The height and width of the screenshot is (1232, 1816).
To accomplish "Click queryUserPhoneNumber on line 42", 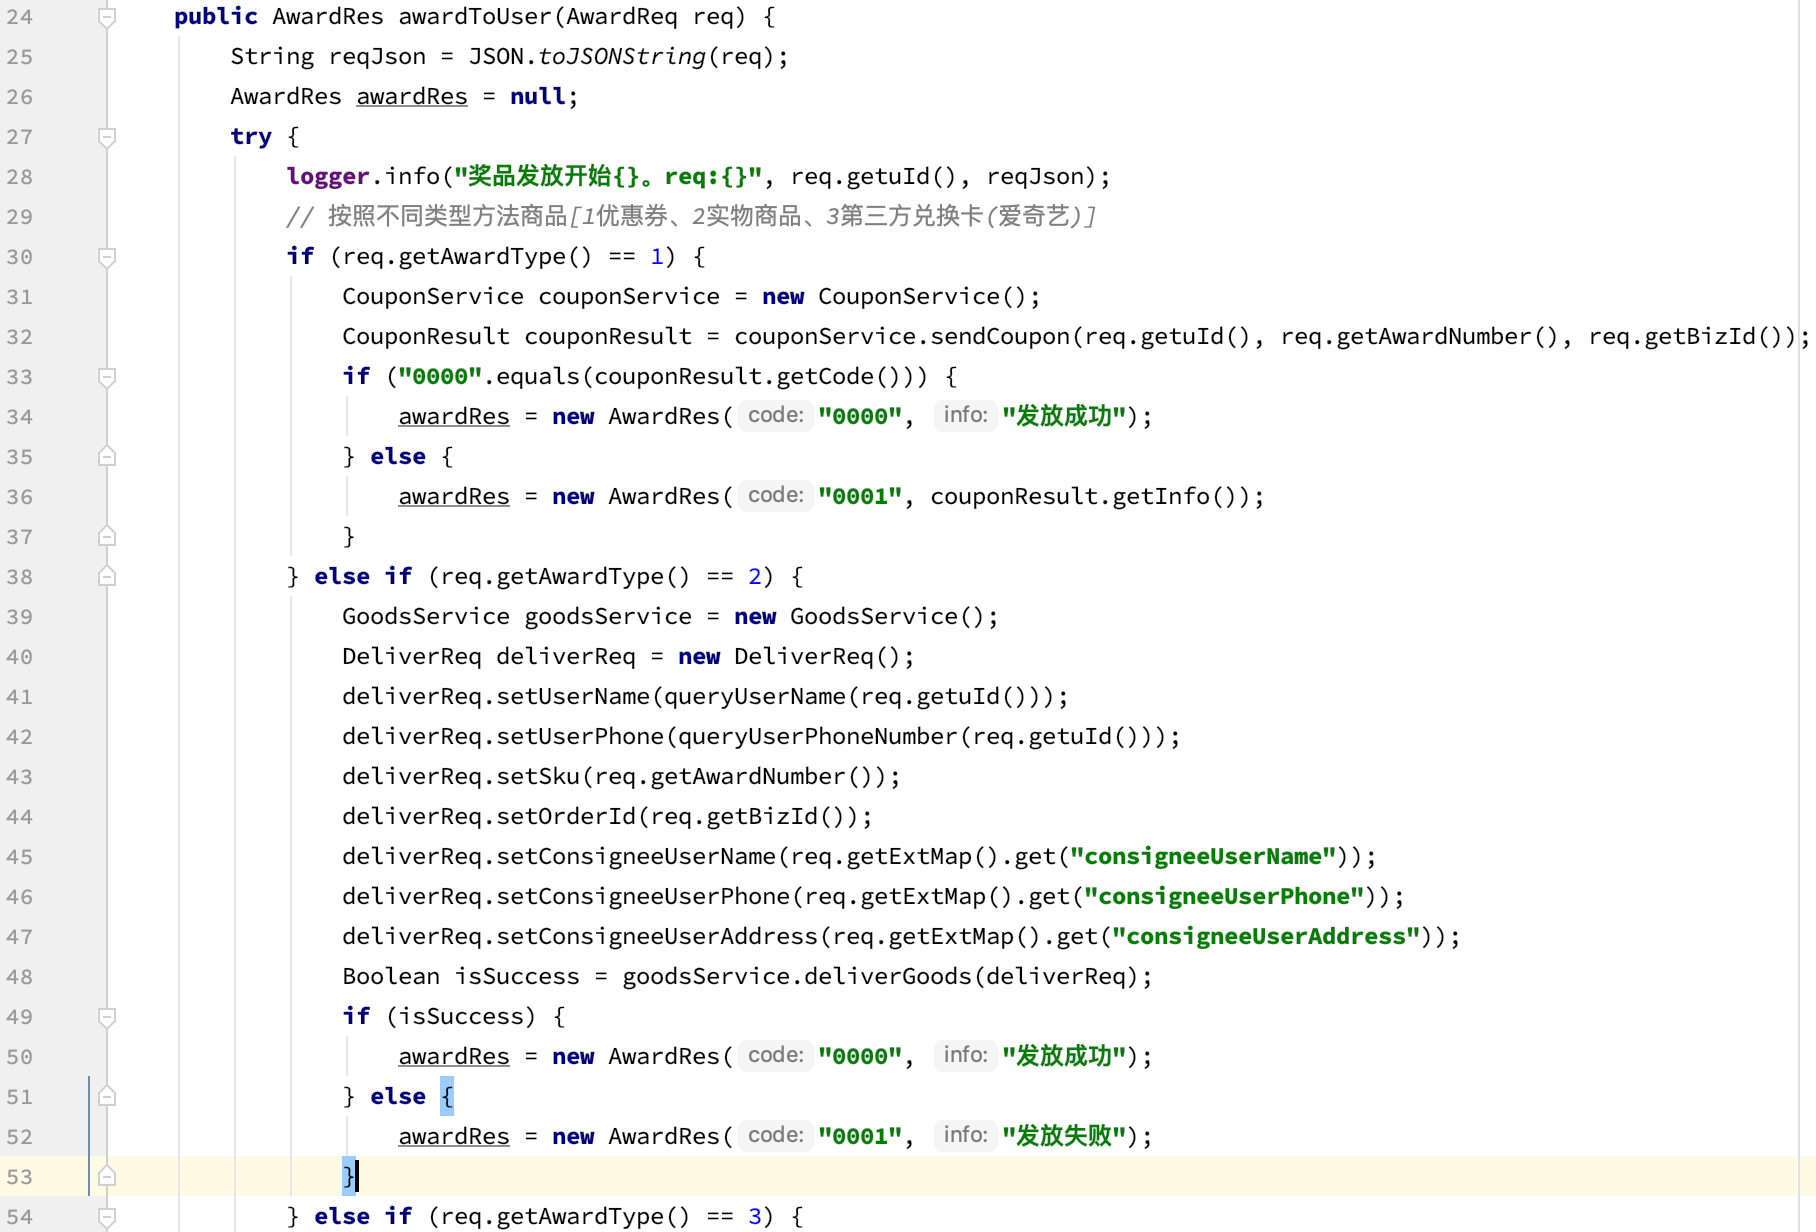I will coord(818,737).
